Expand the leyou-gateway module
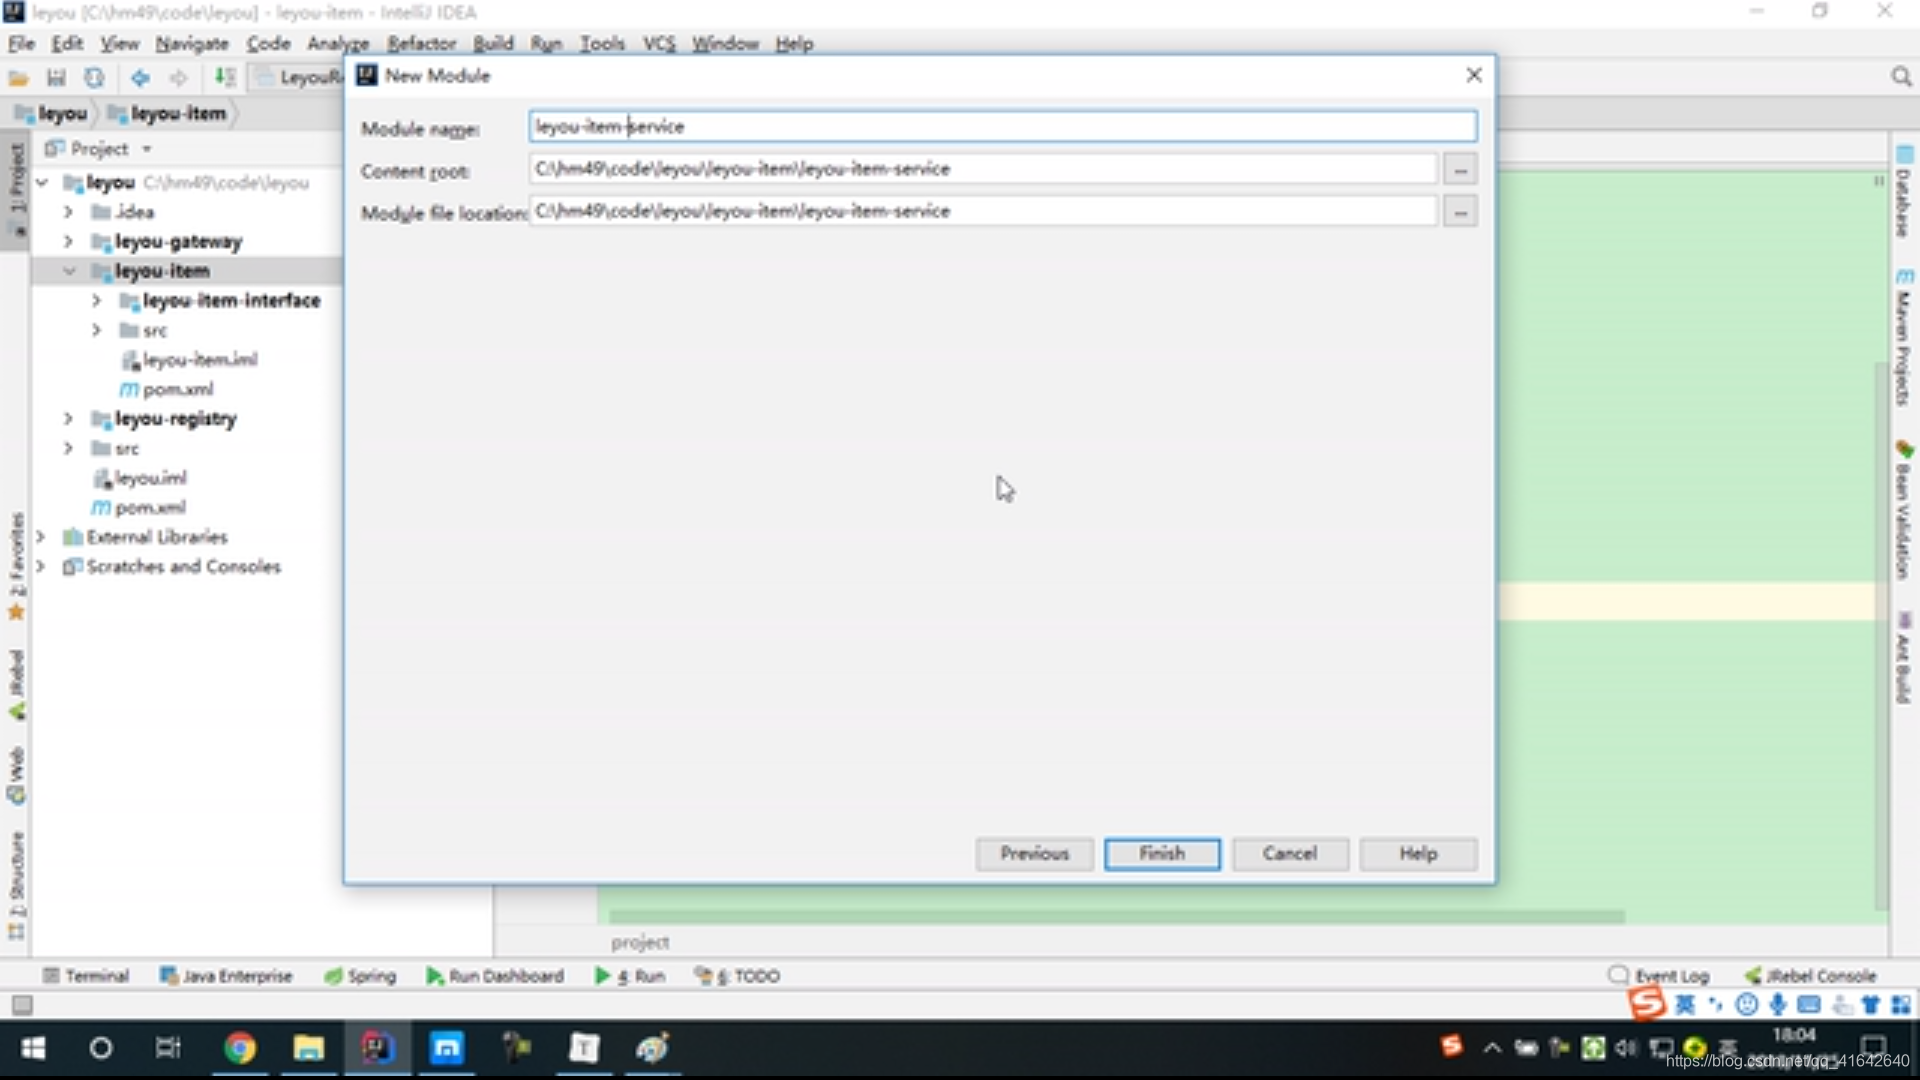The height and width of the screenshot is (1080, 1920). tap(68, 241)
